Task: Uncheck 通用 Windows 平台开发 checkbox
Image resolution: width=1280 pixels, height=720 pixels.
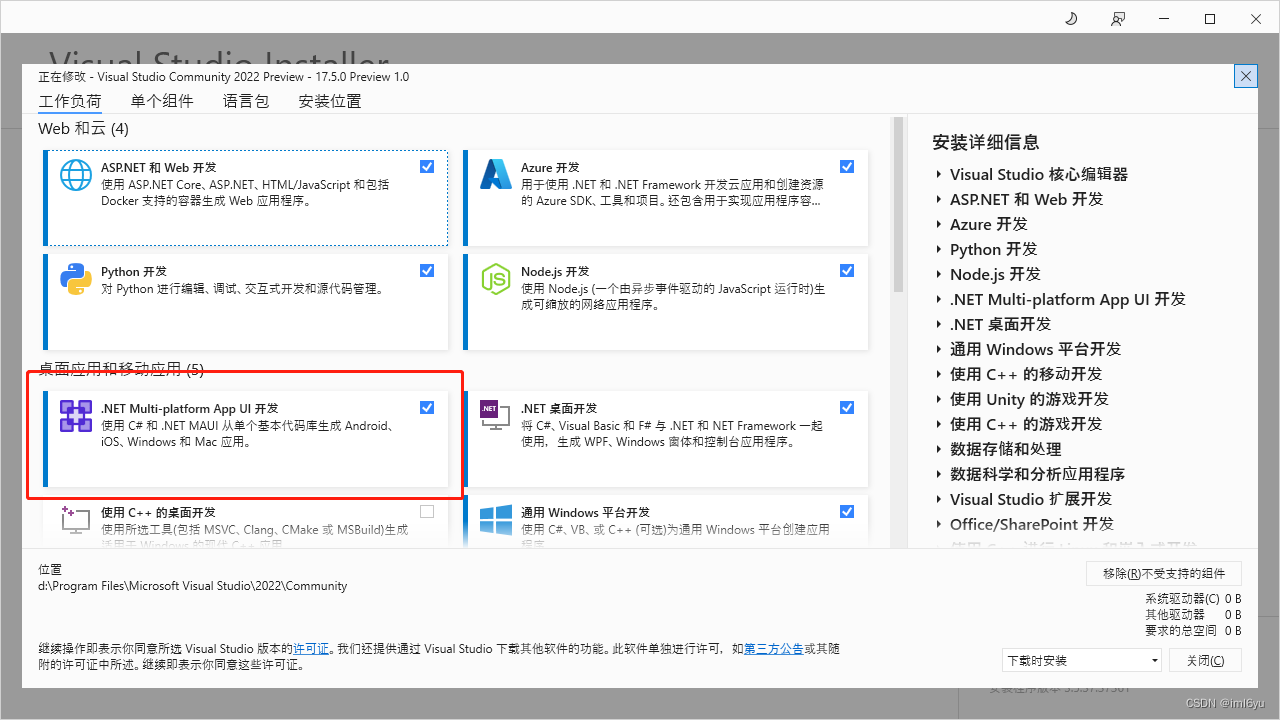Action: (x=847, y=511)
